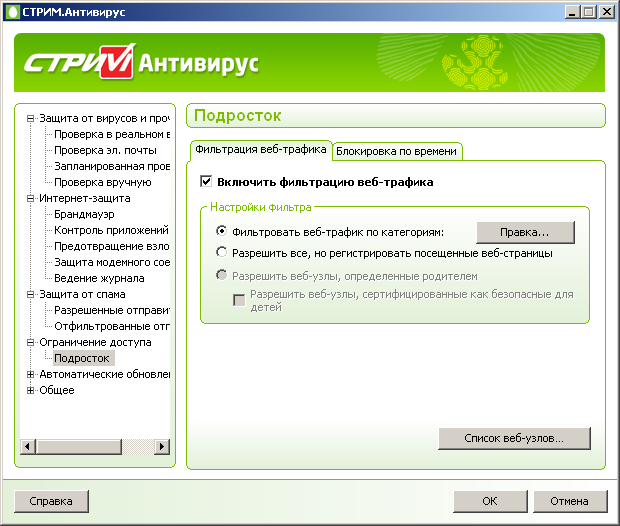
Task: Select Проверка в реальном времени item
Action: tap(112, 134)
